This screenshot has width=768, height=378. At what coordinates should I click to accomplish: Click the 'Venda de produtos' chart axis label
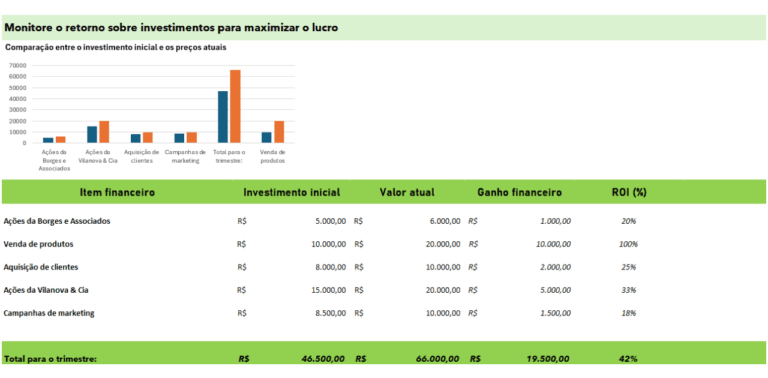(x=273, y=156)
